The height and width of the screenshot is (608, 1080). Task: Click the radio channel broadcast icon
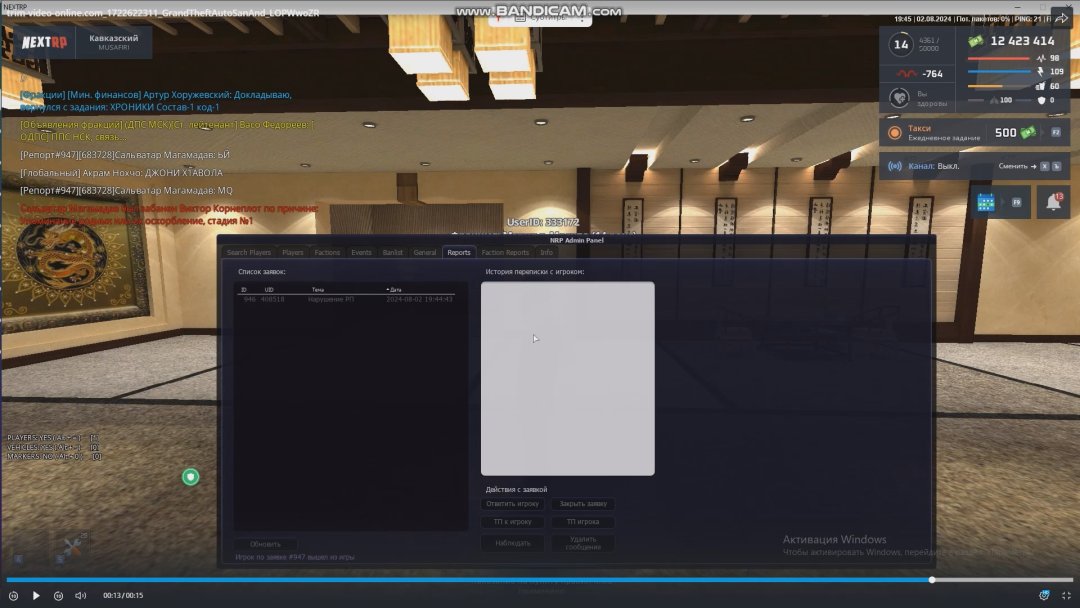click(x=894, y=166)
